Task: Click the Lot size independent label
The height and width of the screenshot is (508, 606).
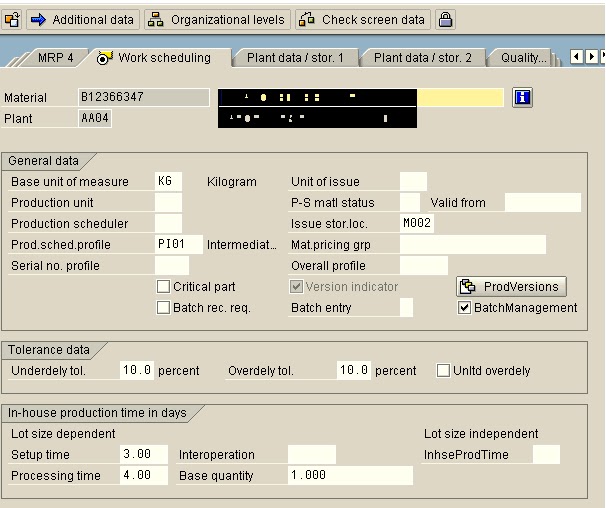Action: point(481,433)
